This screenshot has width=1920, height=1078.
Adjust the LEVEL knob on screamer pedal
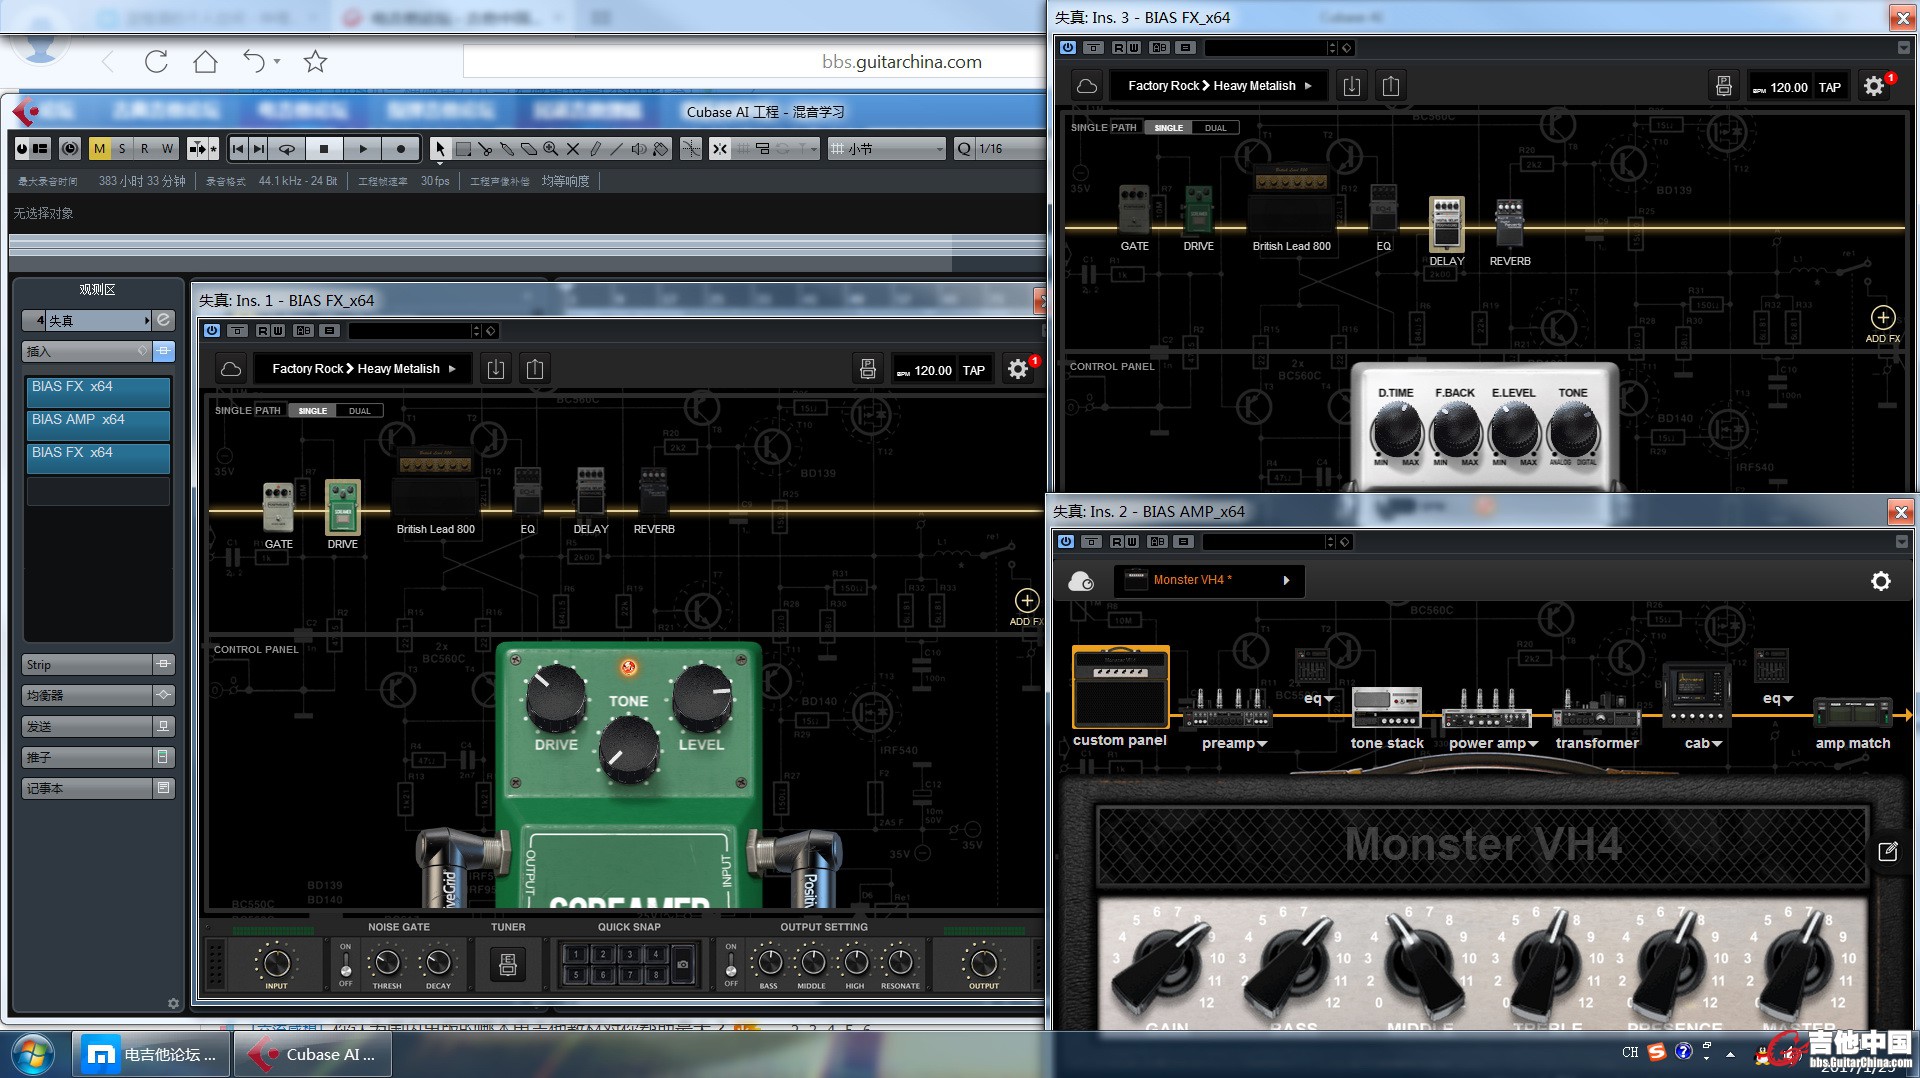pyautogui.click(x=702, y=696)
